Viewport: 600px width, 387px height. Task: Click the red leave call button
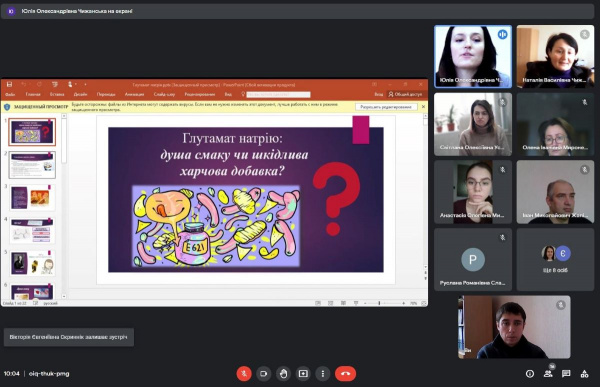pos(345,374)
